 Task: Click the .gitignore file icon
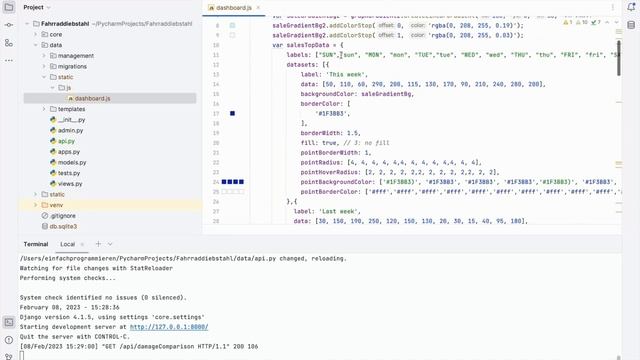[x=45, y=216]
